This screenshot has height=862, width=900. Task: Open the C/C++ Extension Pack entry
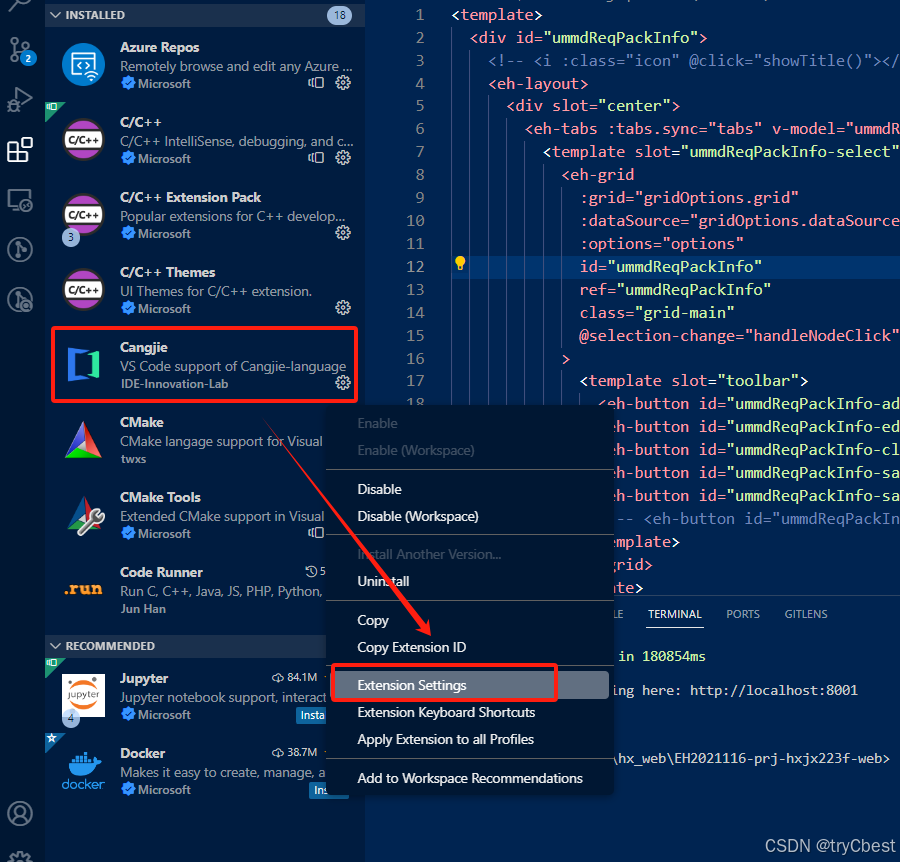[x=205, y=215]
